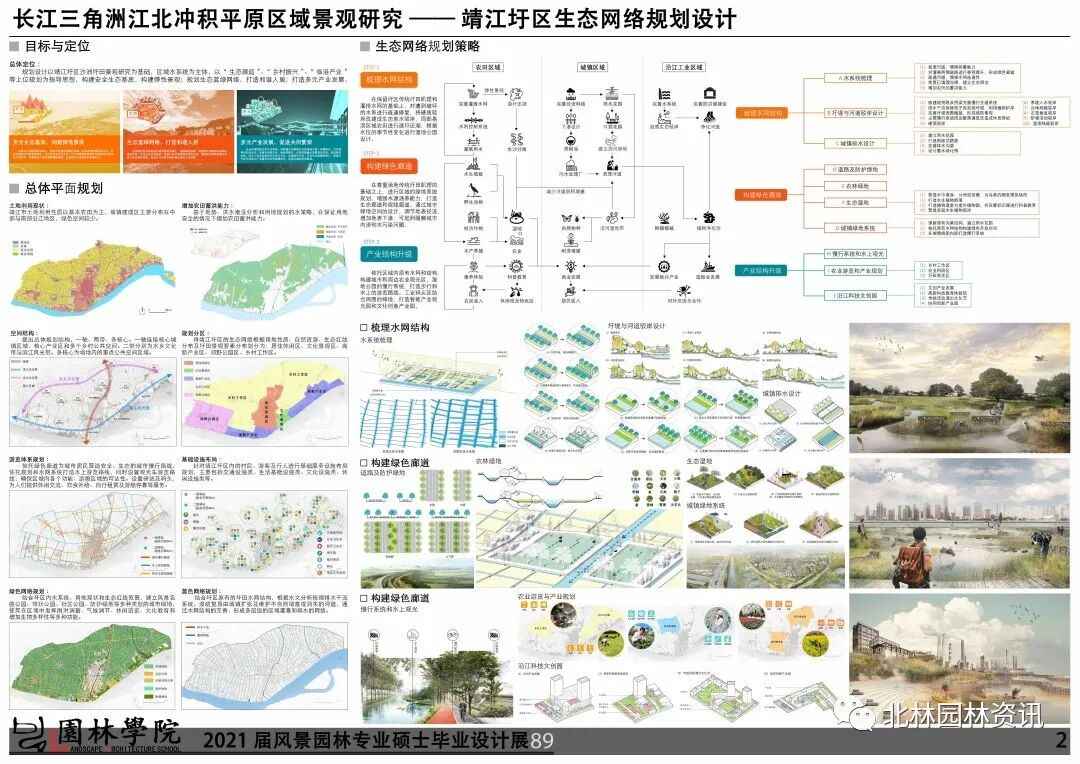
Task: Click the square marker before 慢行系统和水上观光 section heading
Action: 364,598
